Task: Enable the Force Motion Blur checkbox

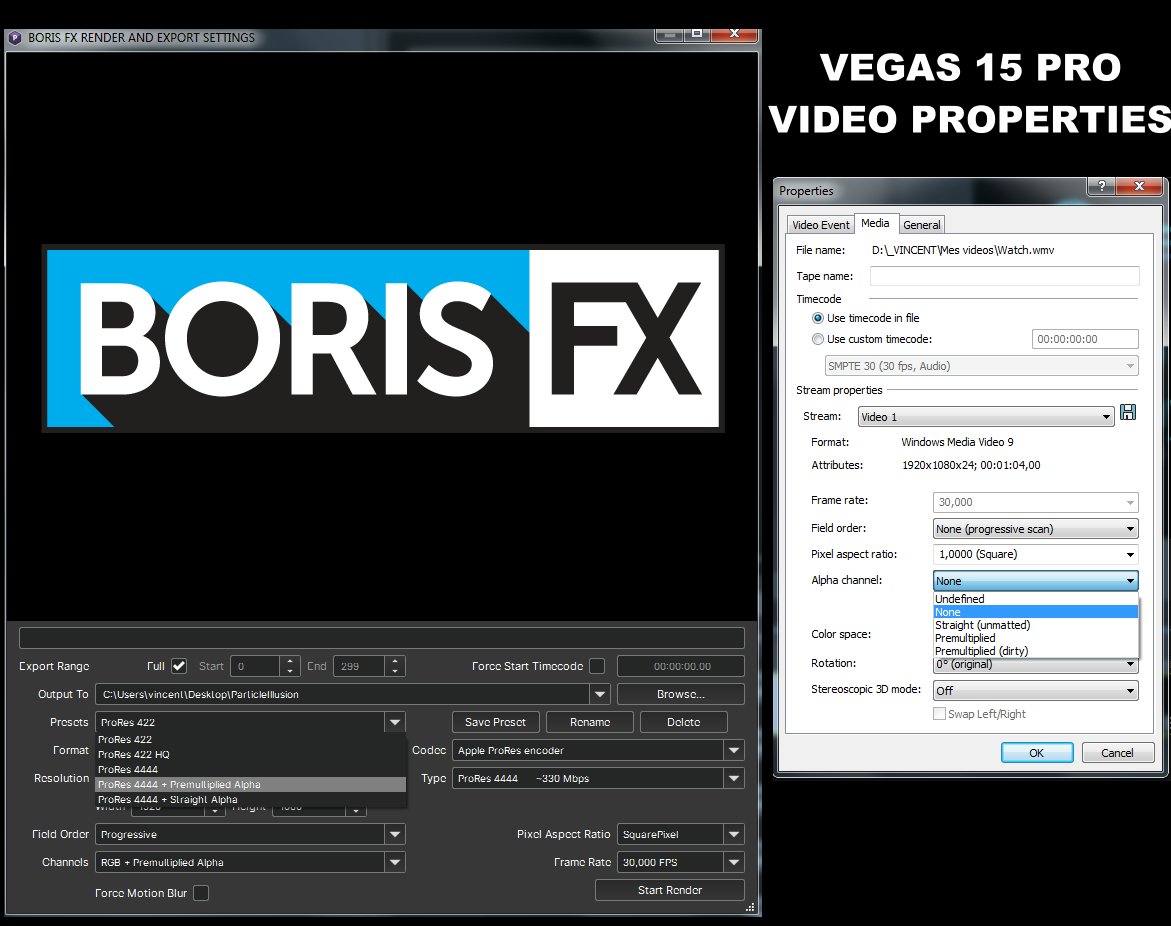Action: coord(201,892)
